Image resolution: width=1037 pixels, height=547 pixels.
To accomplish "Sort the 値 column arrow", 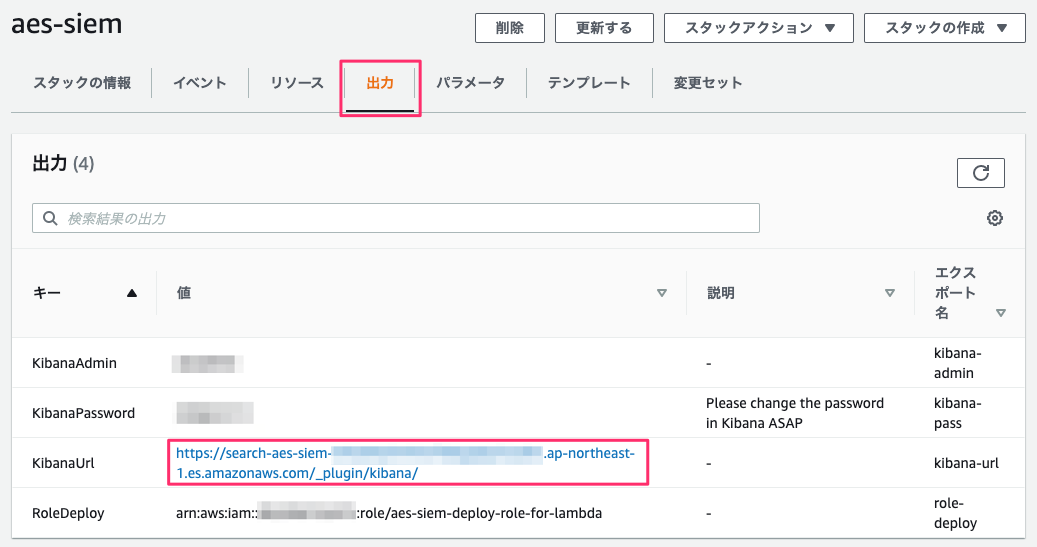I will [661, 293].
